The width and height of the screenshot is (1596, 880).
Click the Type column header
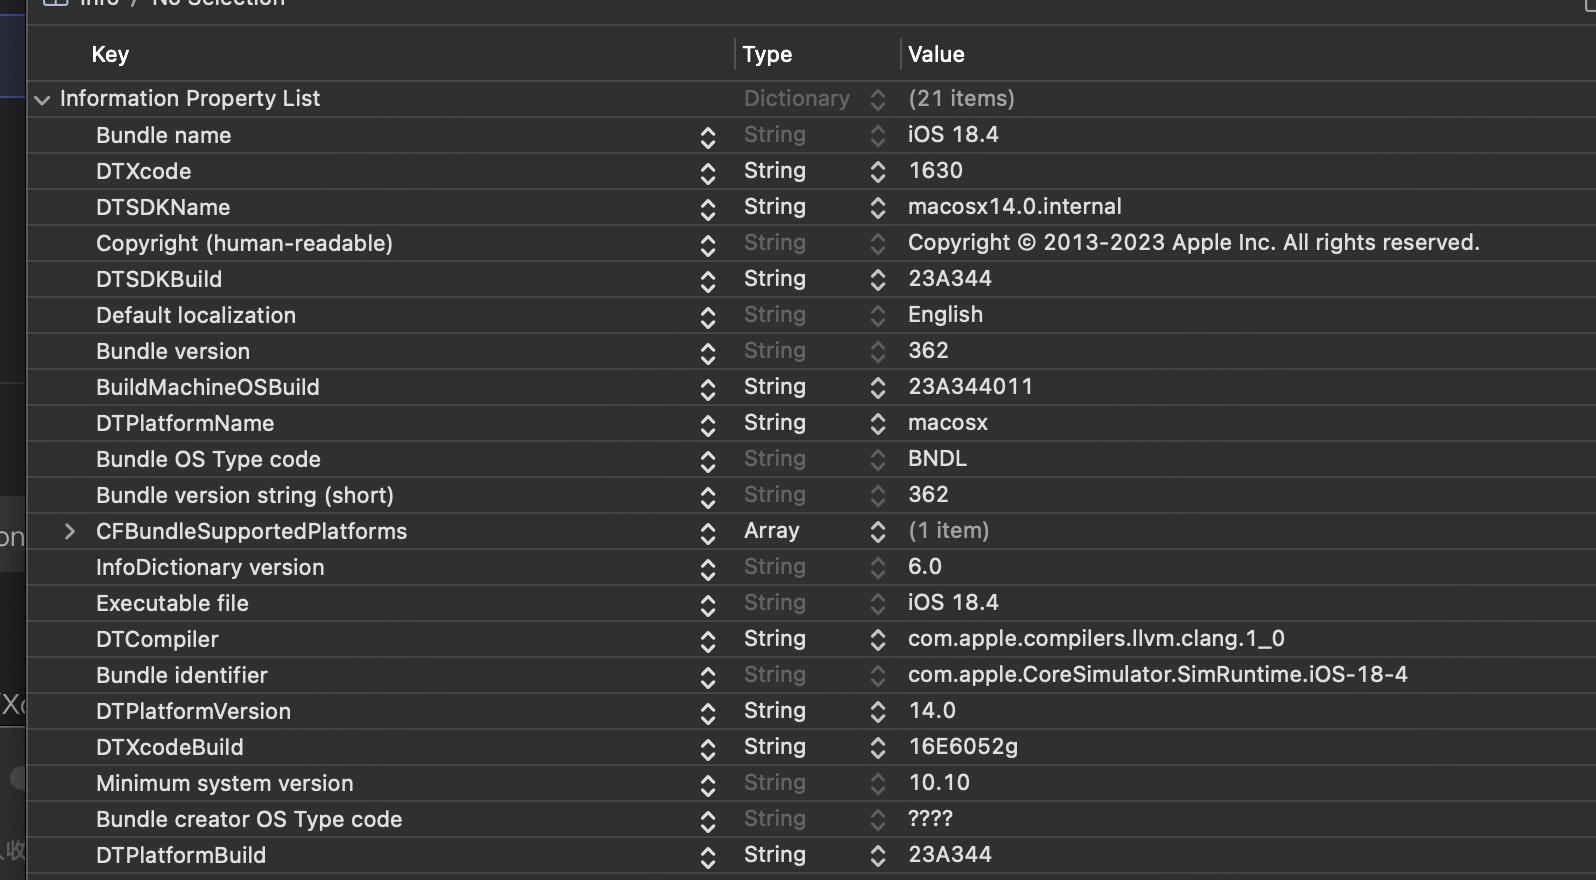pyautogui.click(x=767, y=54)
